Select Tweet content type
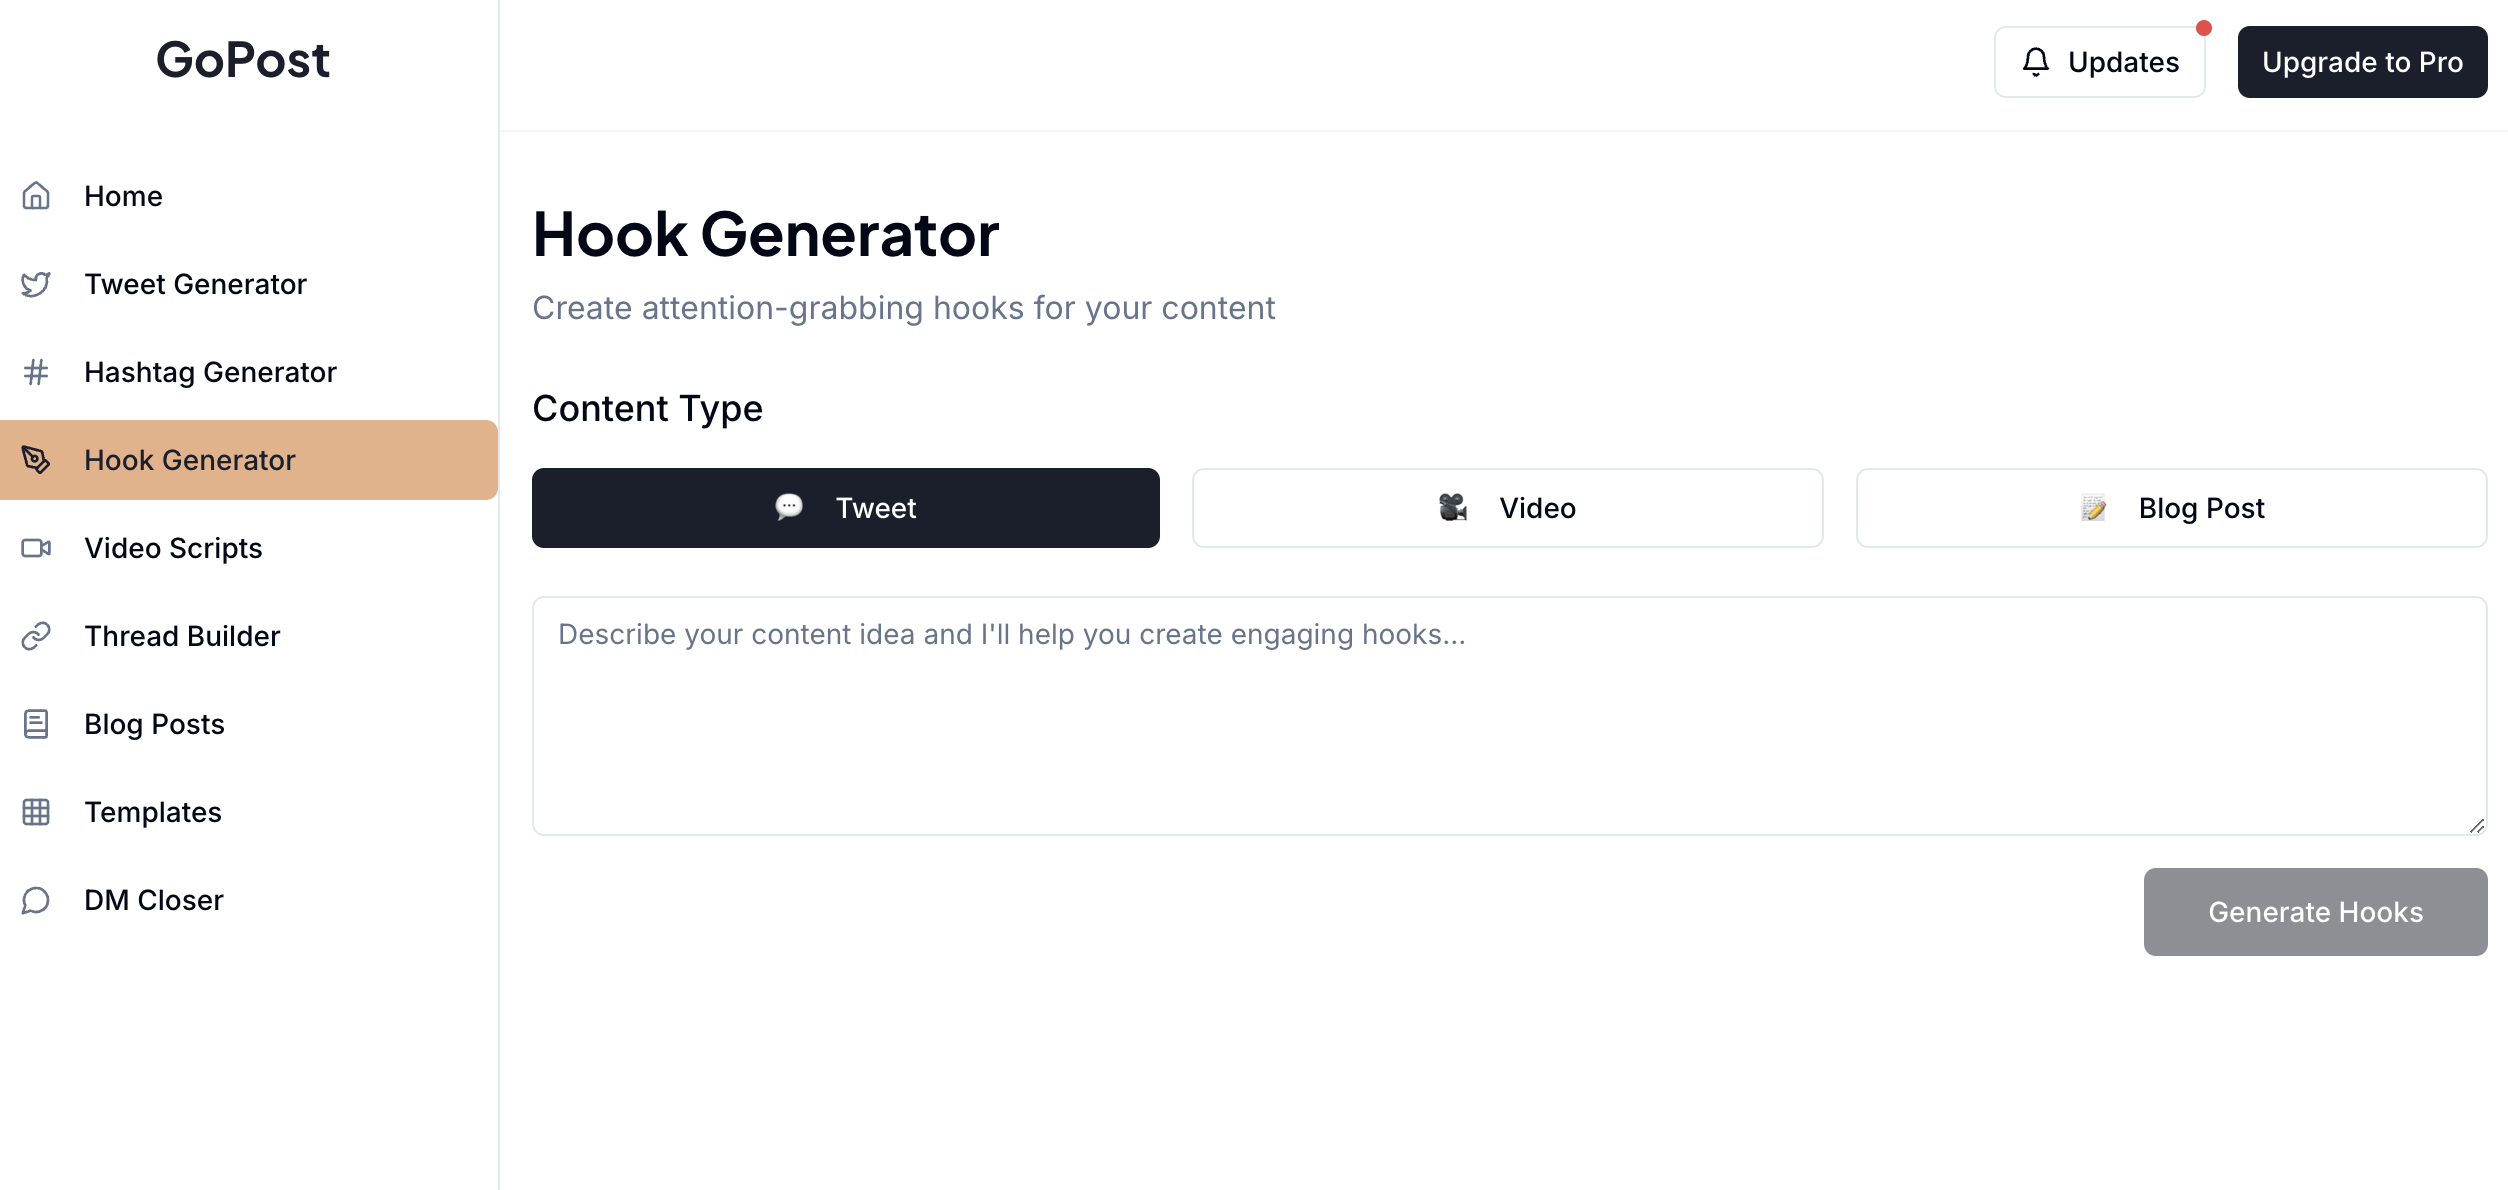The width and height of the screenshot is (2508, 1190). click(846, 508)
